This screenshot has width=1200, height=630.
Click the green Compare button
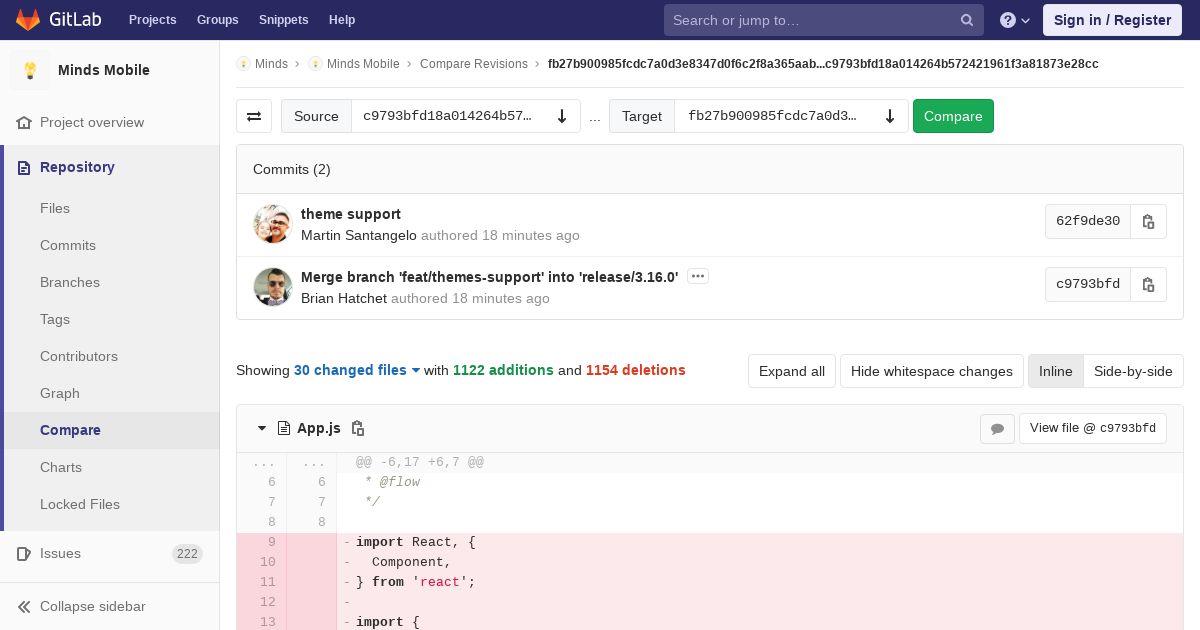click(x=953, y=116)
